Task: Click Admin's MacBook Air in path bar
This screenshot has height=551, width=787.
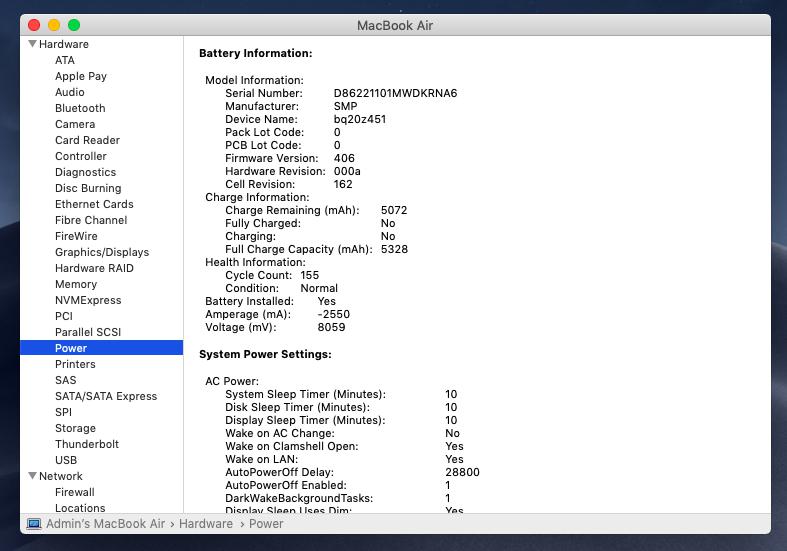Action: coord(105,524)
